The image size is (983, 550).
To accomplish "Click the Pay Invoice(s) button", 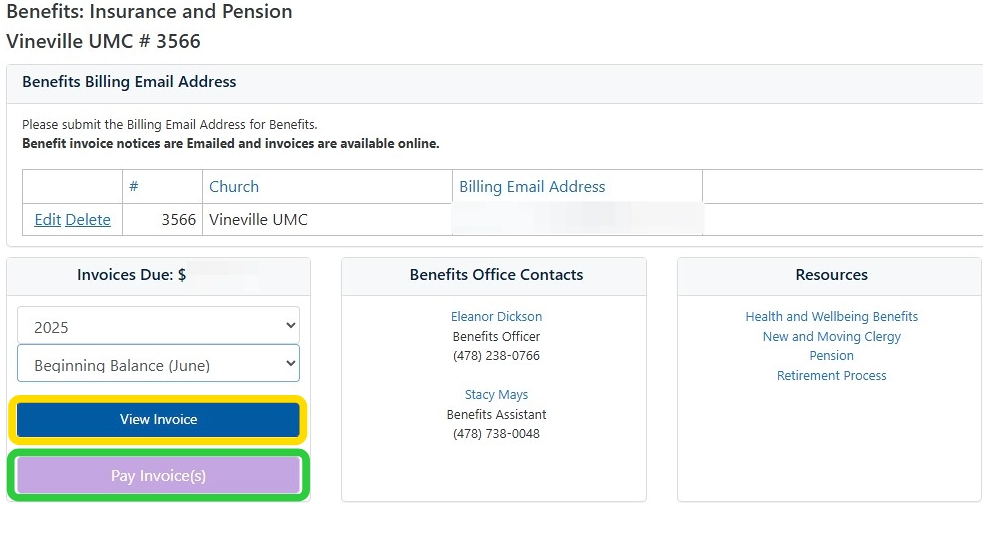I will (158, 476).
